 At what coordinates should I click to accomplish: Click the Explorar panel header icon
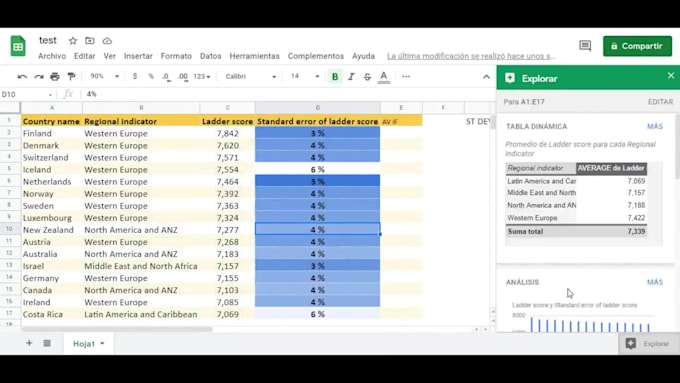pos(510,78)
